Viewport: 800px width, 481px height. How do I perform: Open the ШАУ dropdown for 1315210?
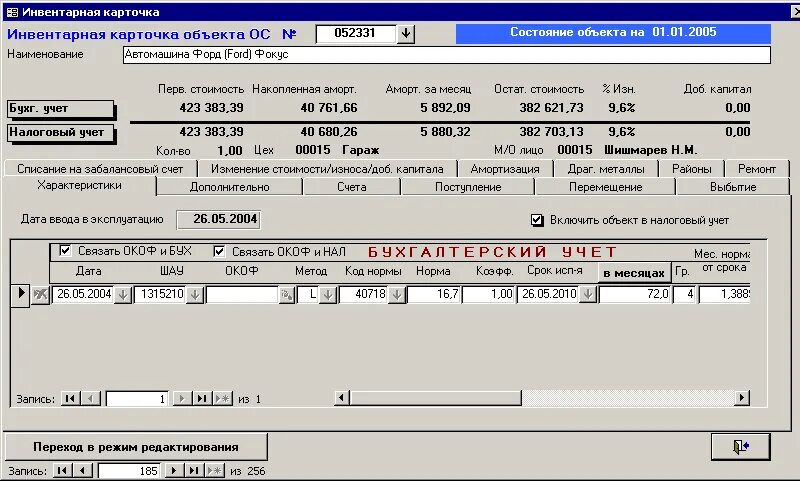coord(194,294)
